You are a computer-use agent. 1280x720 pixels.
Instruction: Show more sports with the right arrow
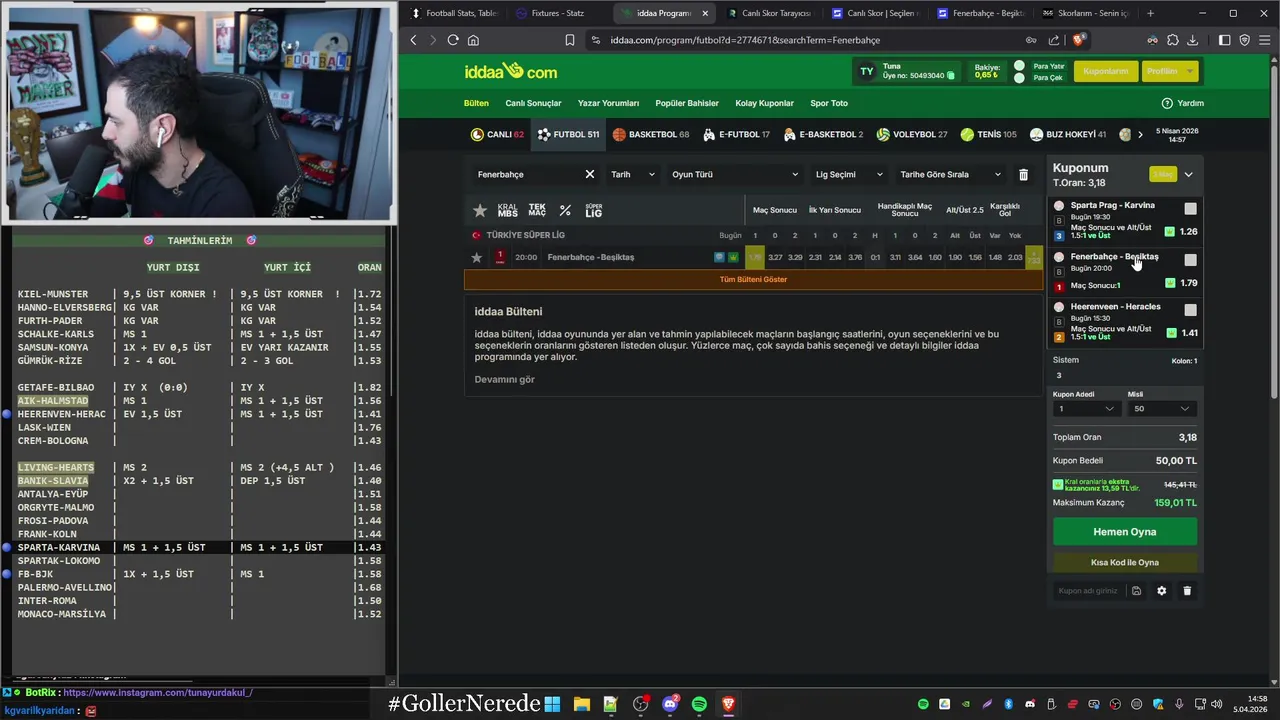pos(1140,134)
